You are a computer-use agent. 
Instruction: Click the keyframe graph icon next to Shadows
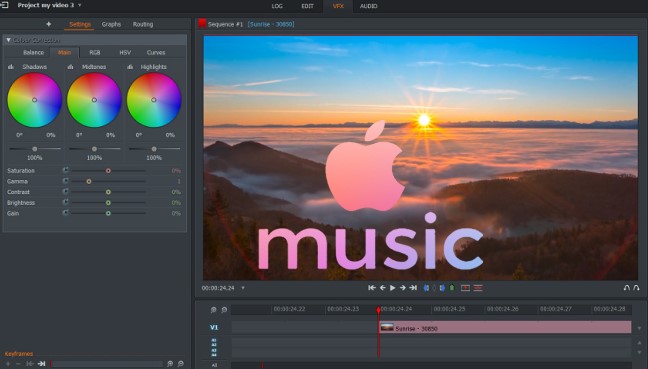11,67
